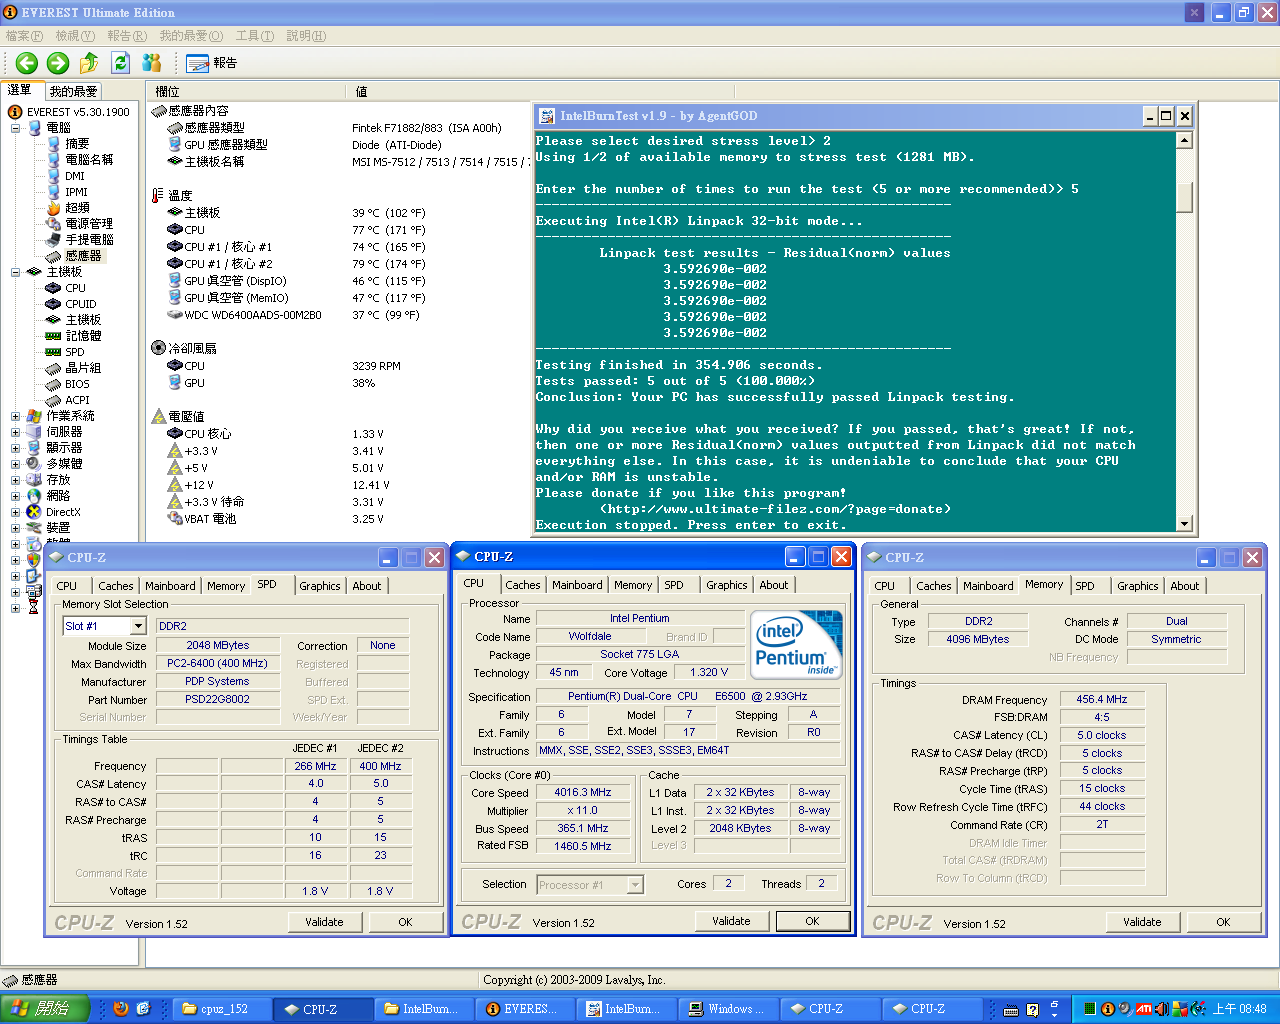Open the 超頻 overclock item in the tree

coord(77,208)
